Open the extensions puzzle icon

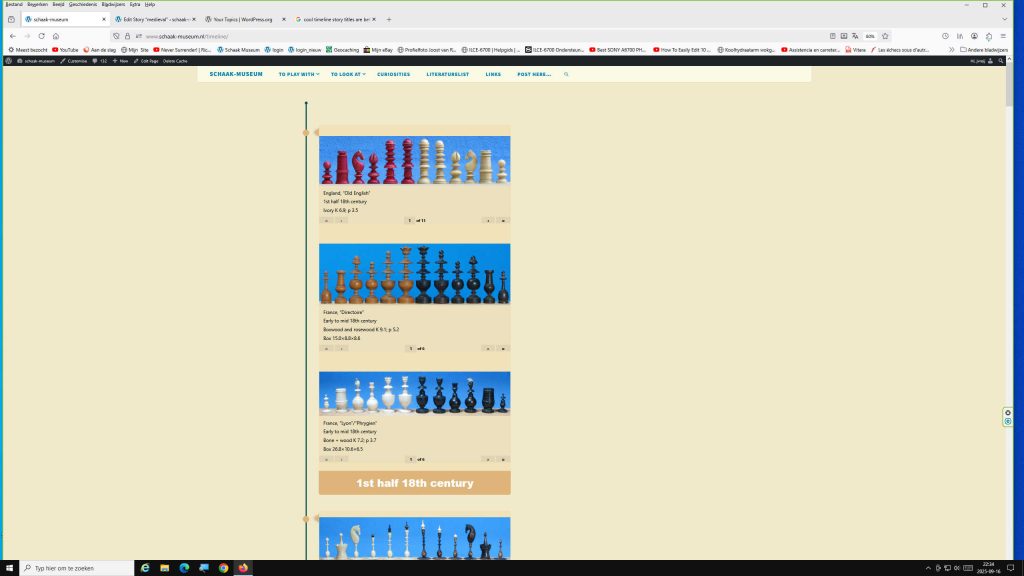click(988, 36)
